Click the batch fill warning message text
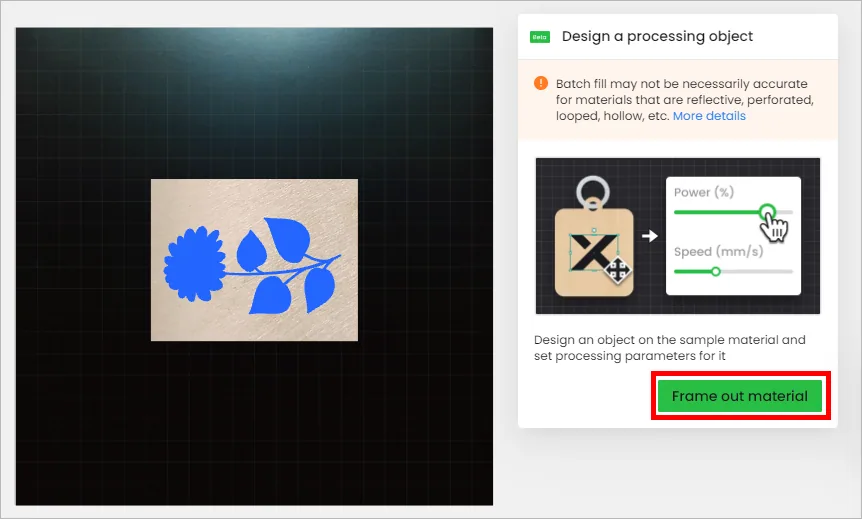This screenshot has width=862, height=519. [684, 100]
